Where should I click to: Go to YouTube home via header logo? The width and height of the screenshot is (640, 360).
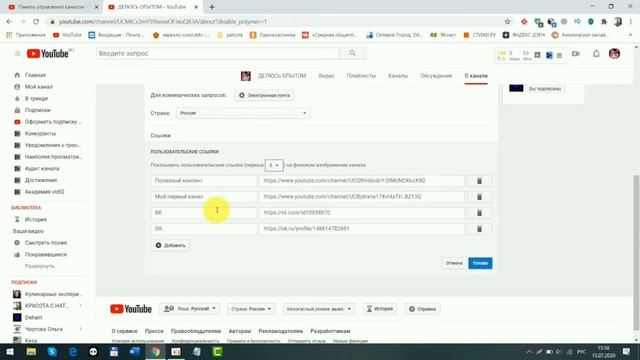coord(48,53)
